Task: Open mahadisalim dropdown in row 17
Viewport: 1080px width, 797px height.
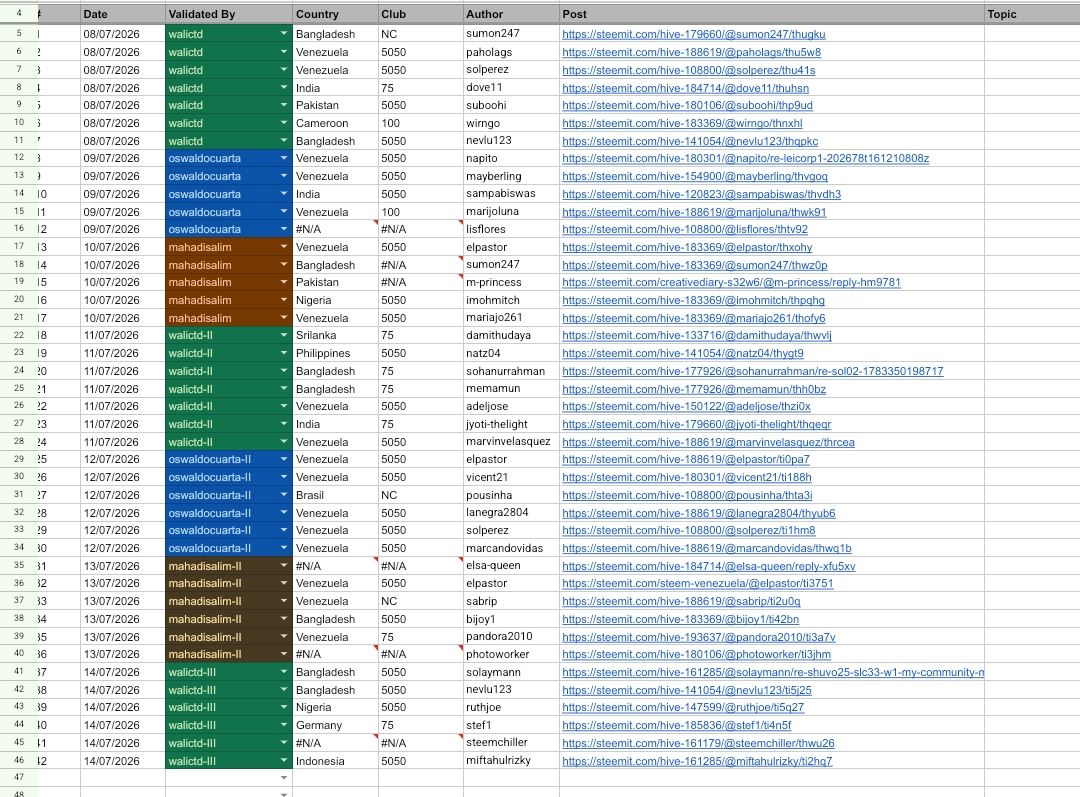Action: click(284, 247)
